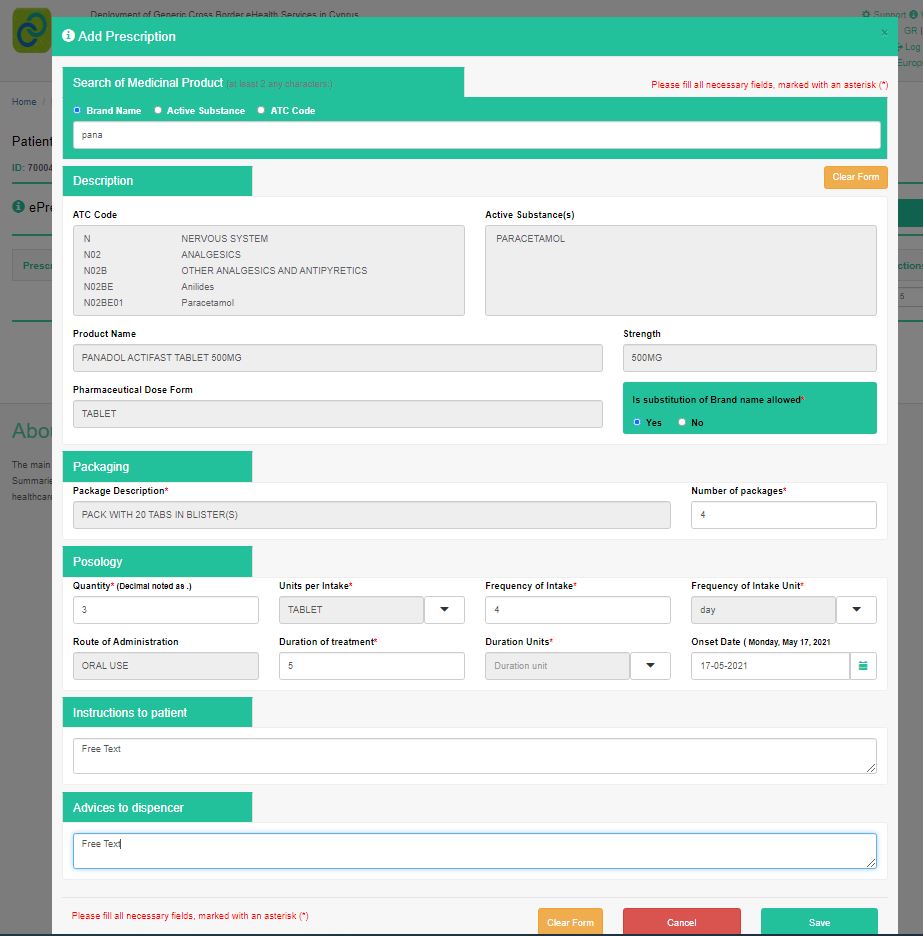923x936 pixels.
Task: Select Yes for brand substitution allowed
Action: (637, 422)
